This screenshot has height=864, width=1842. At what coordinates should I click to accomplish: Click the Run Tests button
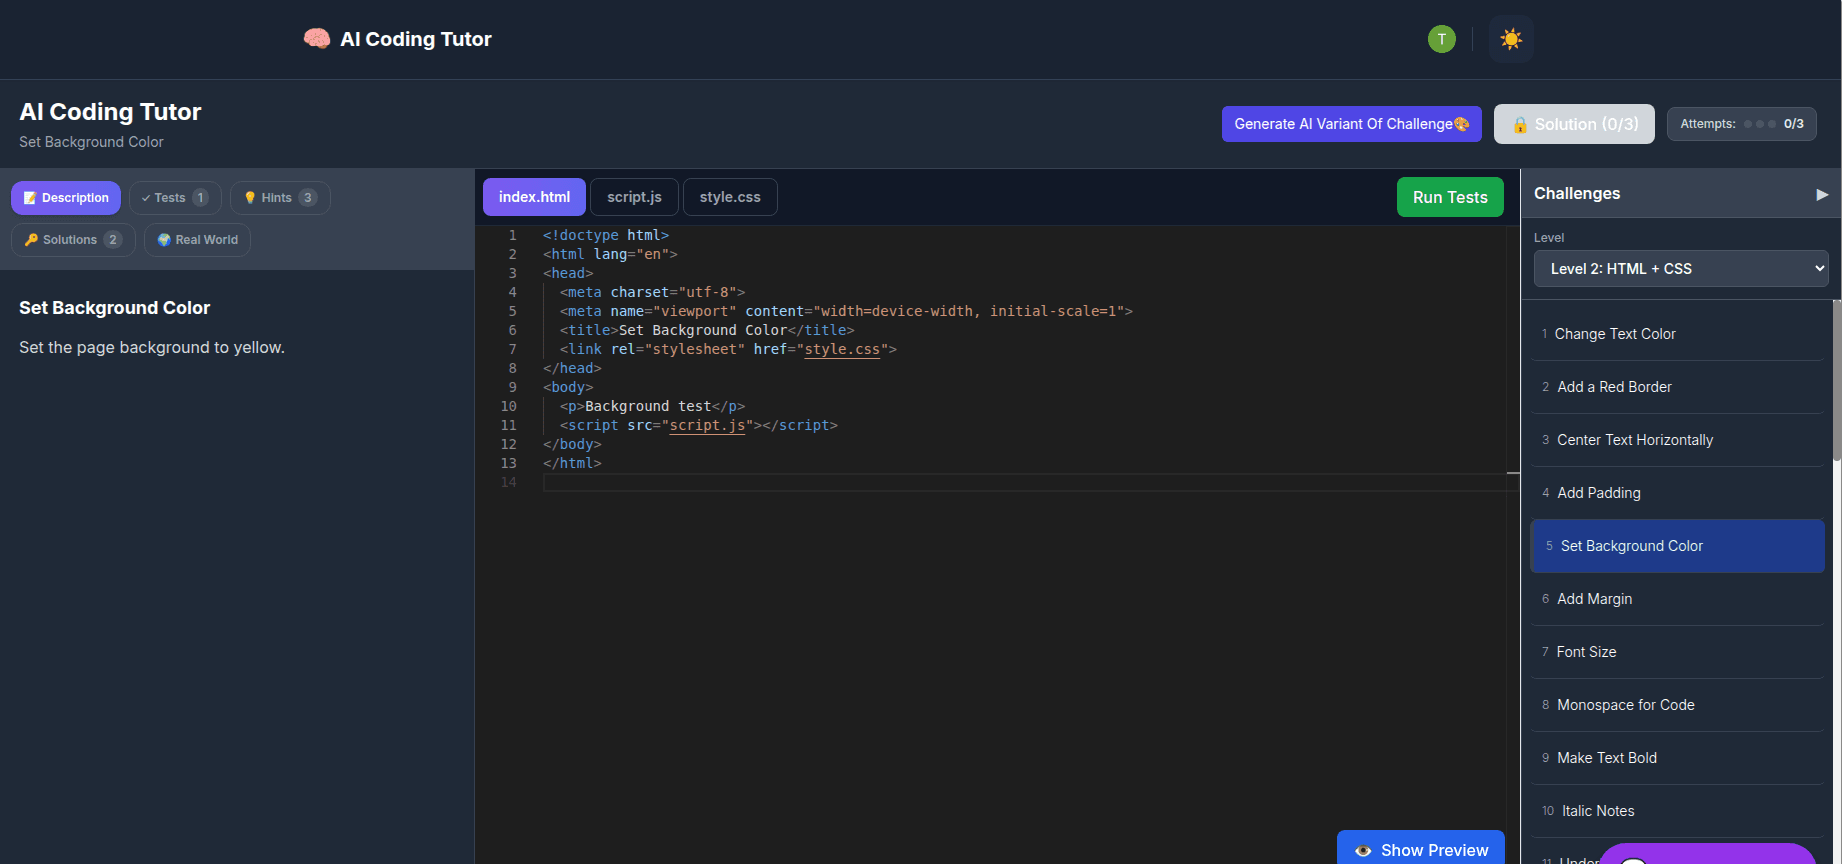1450,197
